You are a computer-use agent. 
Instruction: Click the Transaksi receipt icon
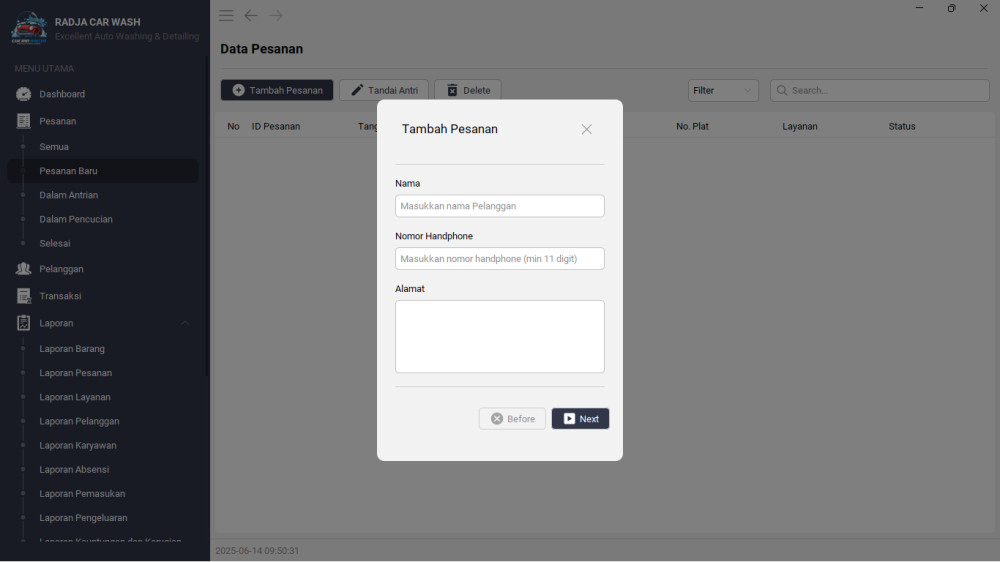[24, 296]
